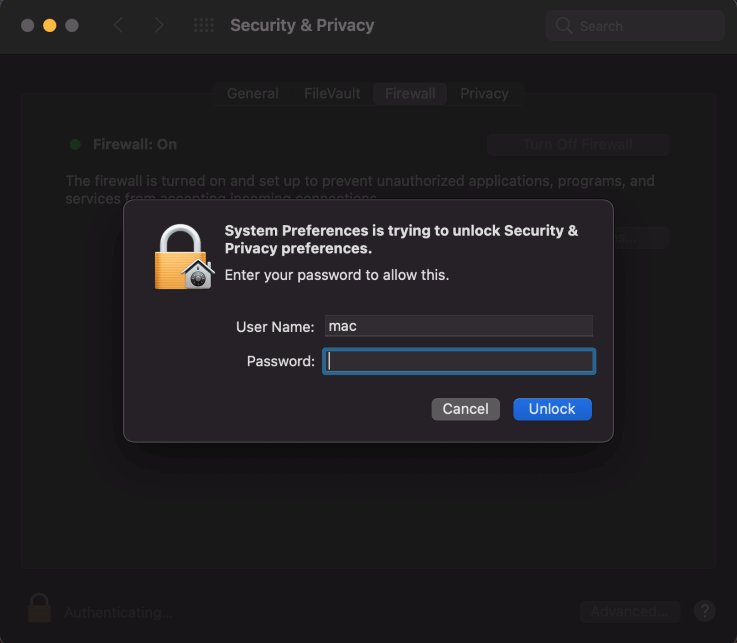This screenshot has height=643, width=737.
Task: Click the lock icon beside Authenticating
Action: click(x=39, y=608)
